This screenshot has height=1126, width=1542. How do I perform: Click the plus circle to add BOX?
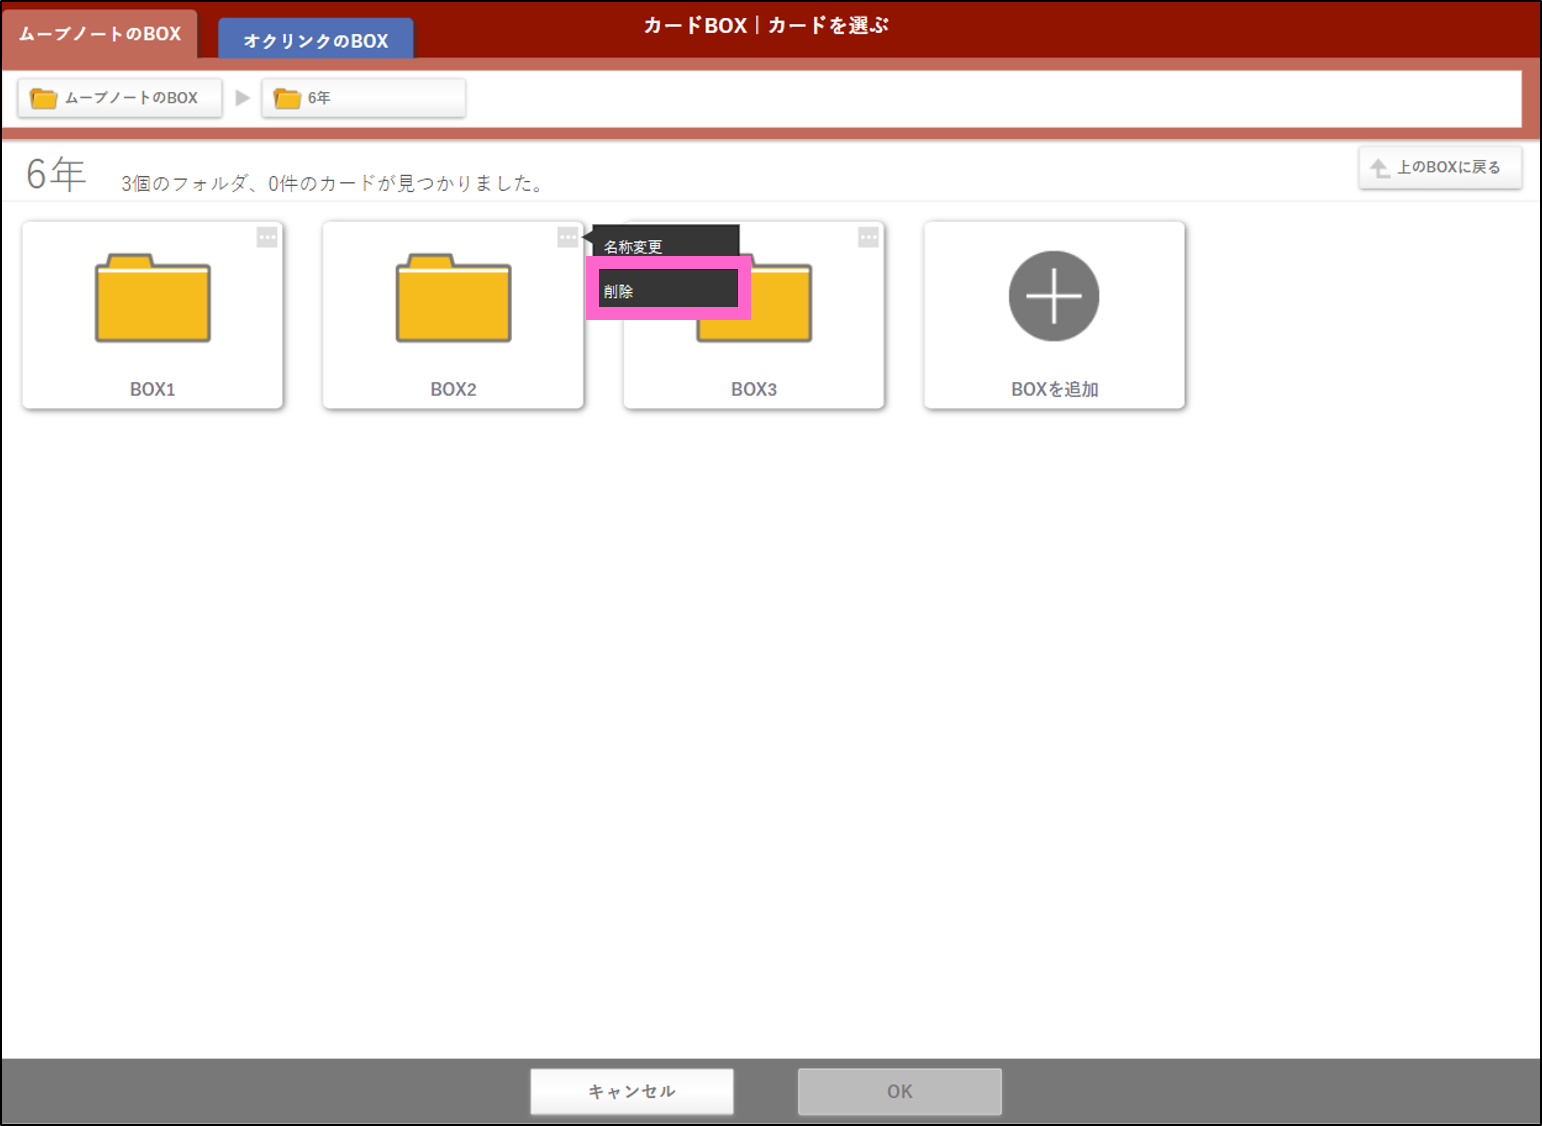coord(1053,296)
